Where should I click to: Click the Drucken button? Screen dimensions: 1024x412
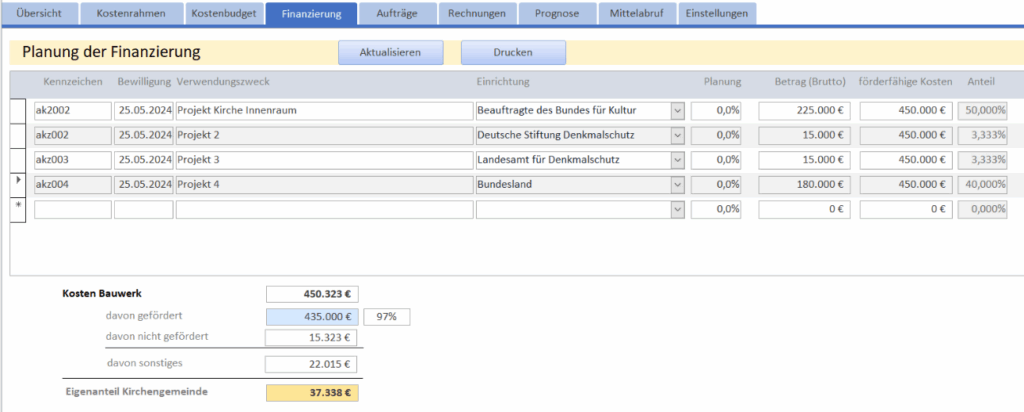click(x=512, y=52)
